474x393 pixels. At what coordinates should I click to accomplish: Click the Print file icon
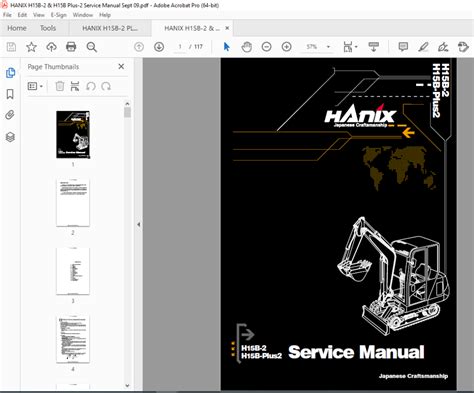[71, 47]
